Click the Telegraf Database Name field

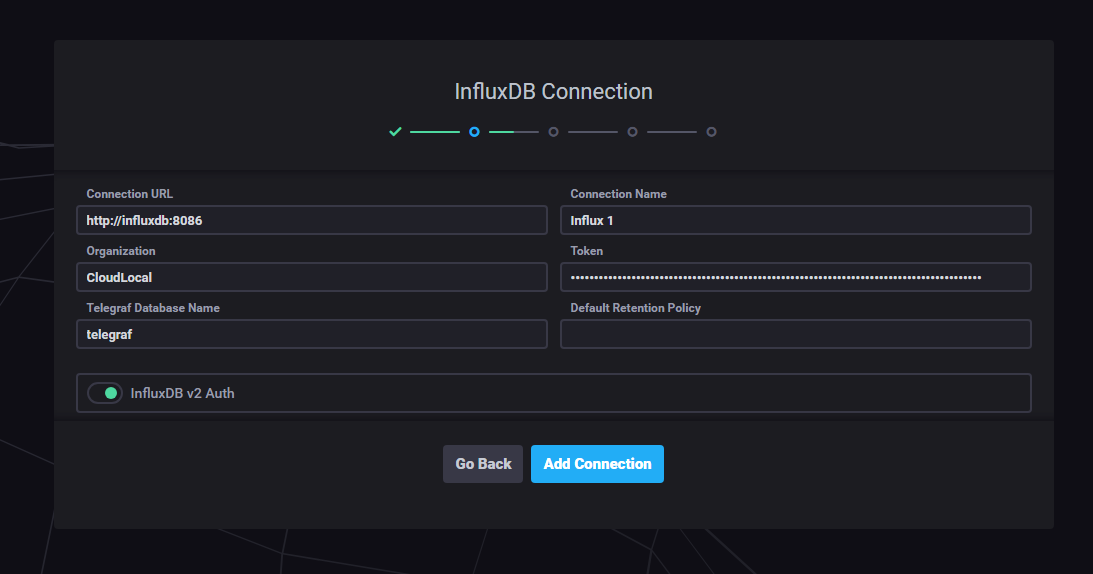pyautogui.click(x=311, y=334)
